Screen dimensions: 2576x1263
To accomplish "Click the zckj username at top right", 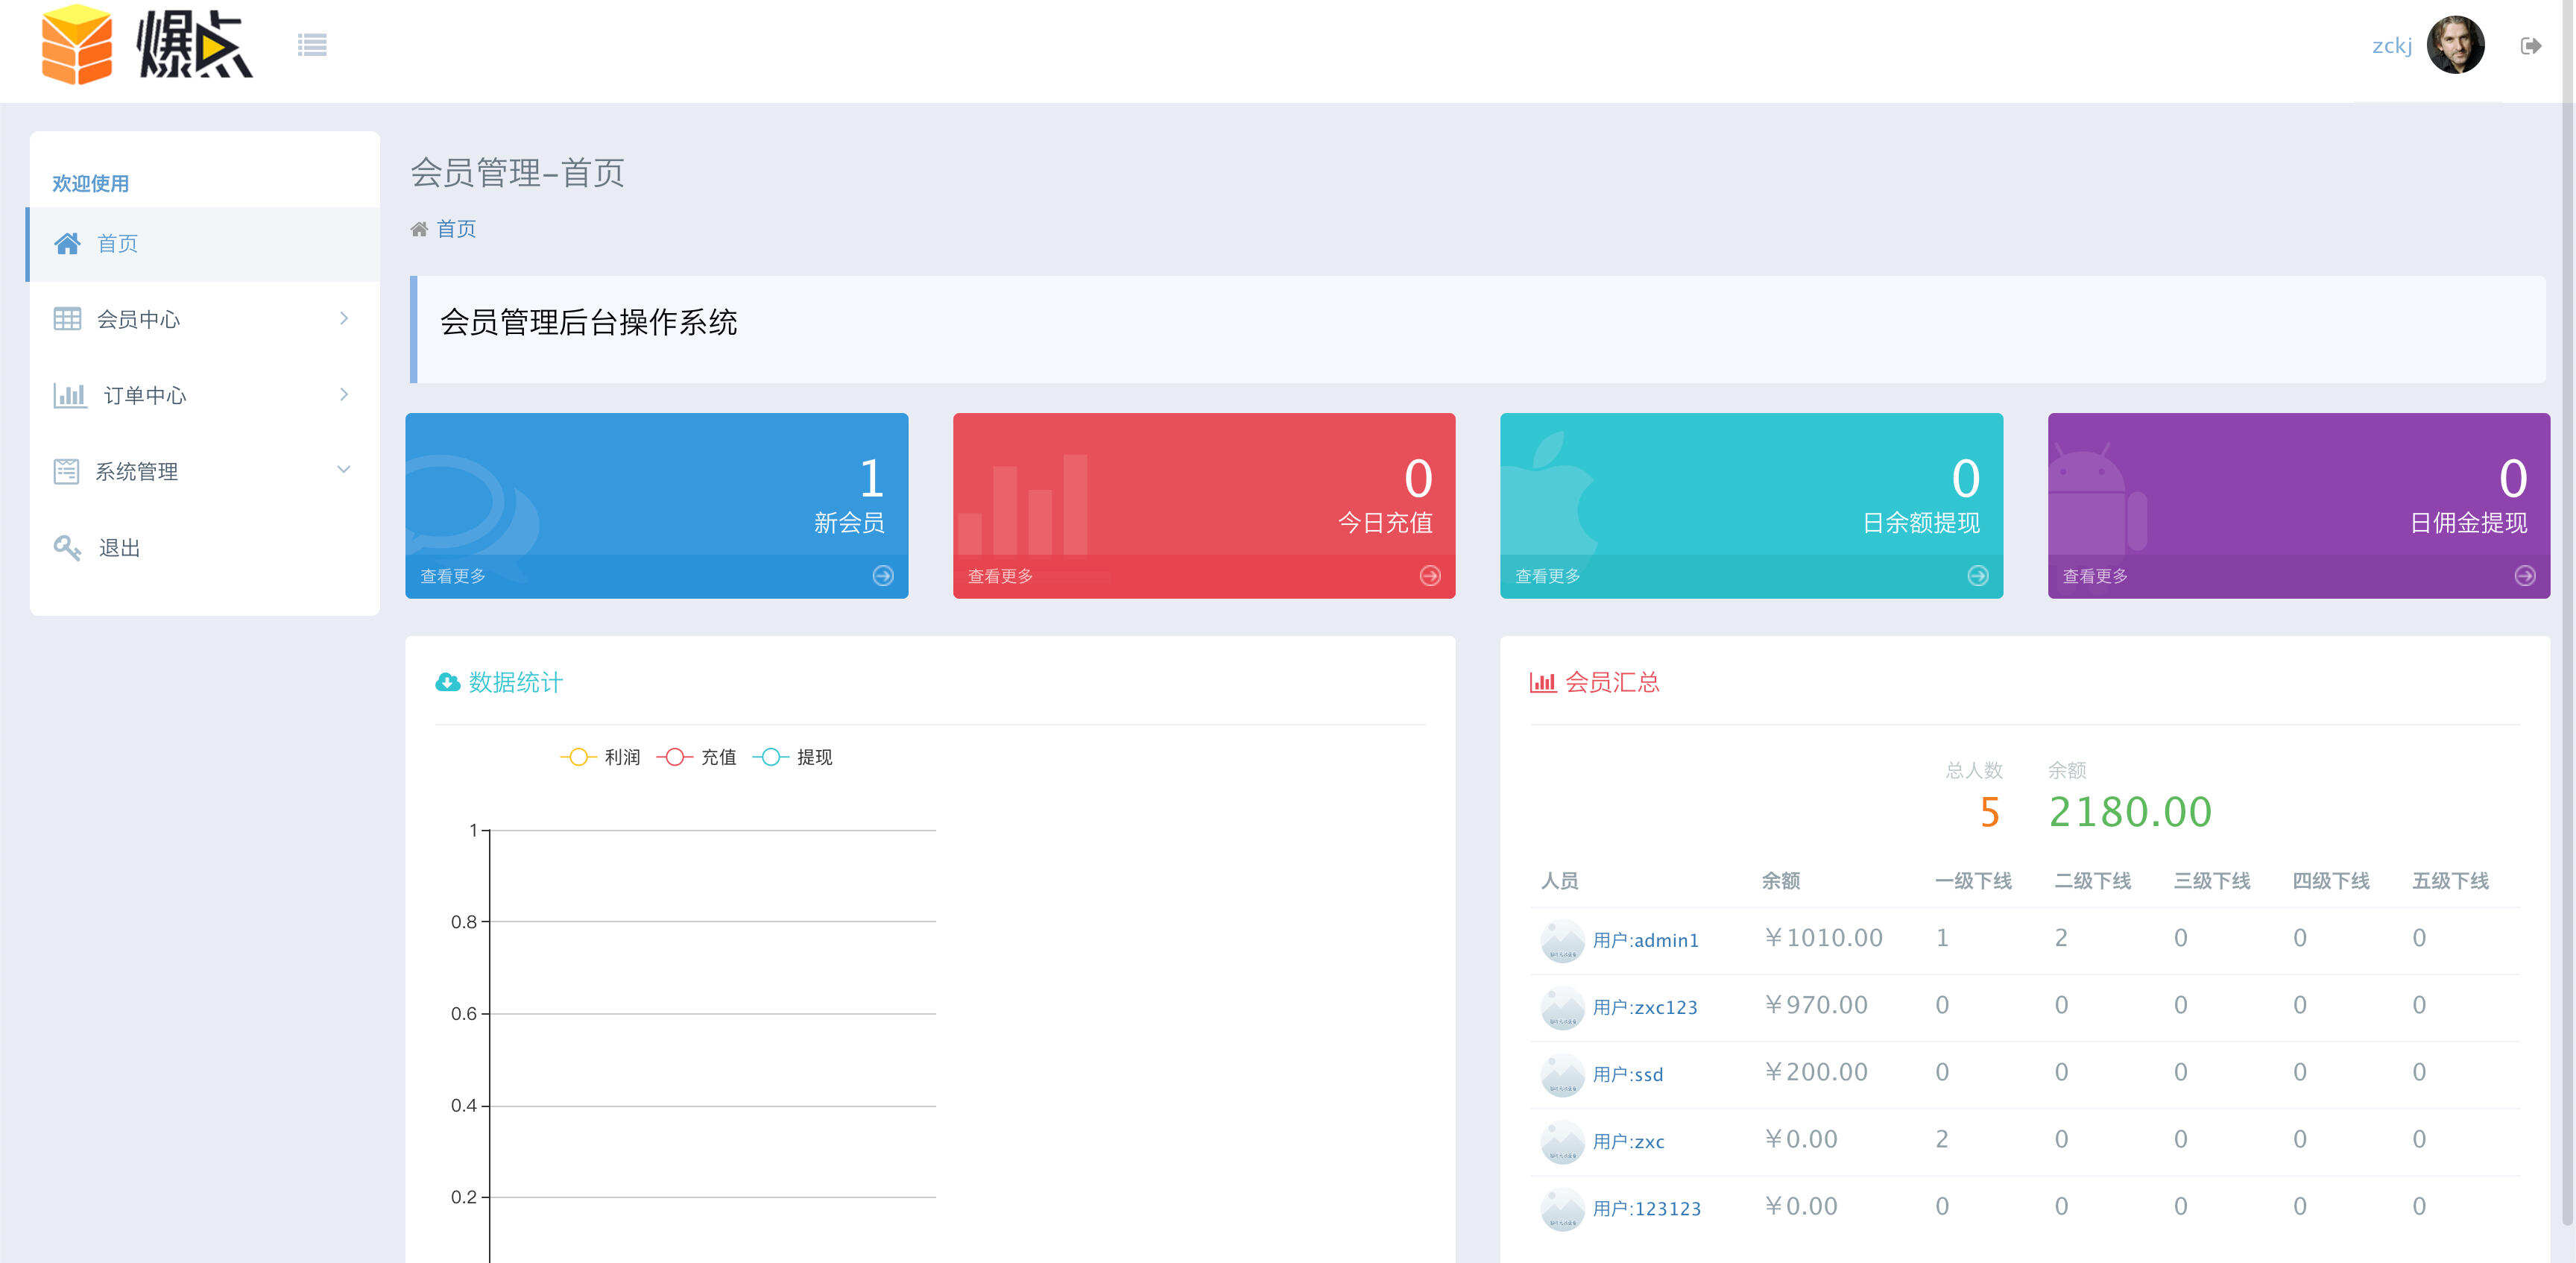I will pos(2394,45).
